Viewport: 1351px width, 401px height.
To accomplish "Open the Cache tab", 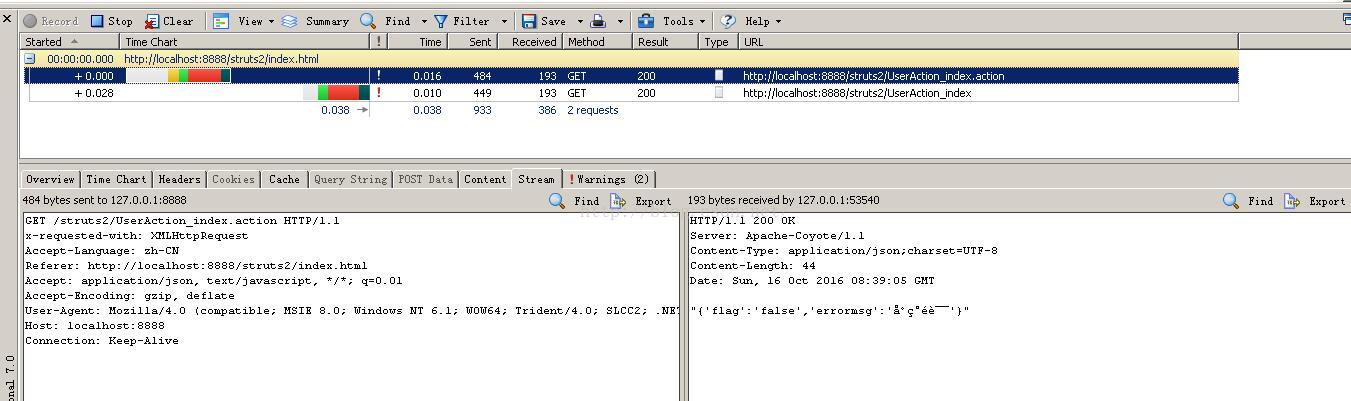I will 284,179.
